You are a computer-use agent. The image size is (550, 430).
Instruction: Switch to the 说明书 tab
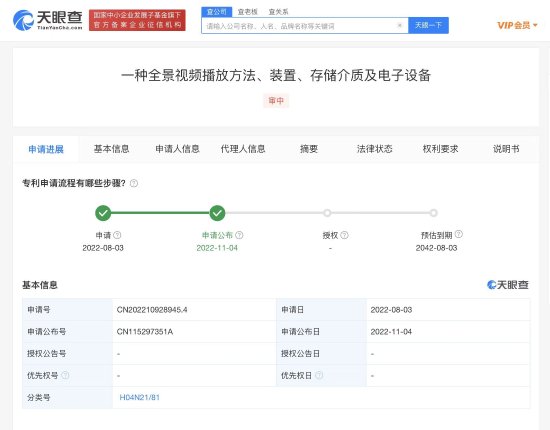click(506, 149)
